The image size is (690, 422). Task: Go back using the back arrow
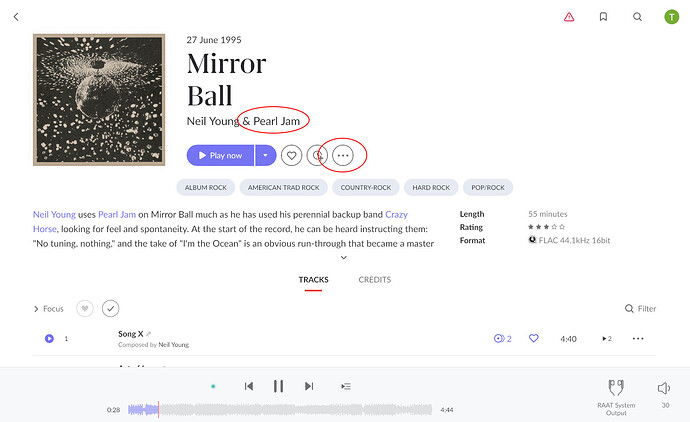tap(16, 17)
